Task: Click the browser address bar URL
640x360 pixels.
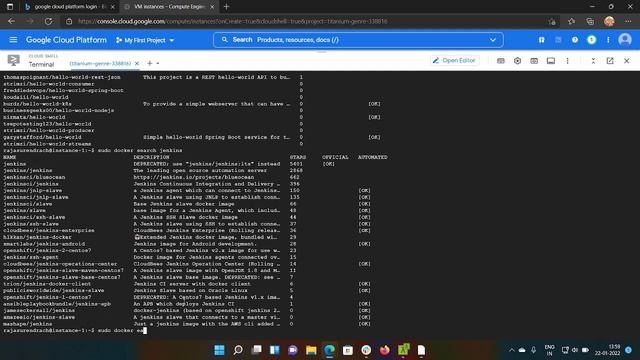Action: pyautogui.click(x=232, y=21)
